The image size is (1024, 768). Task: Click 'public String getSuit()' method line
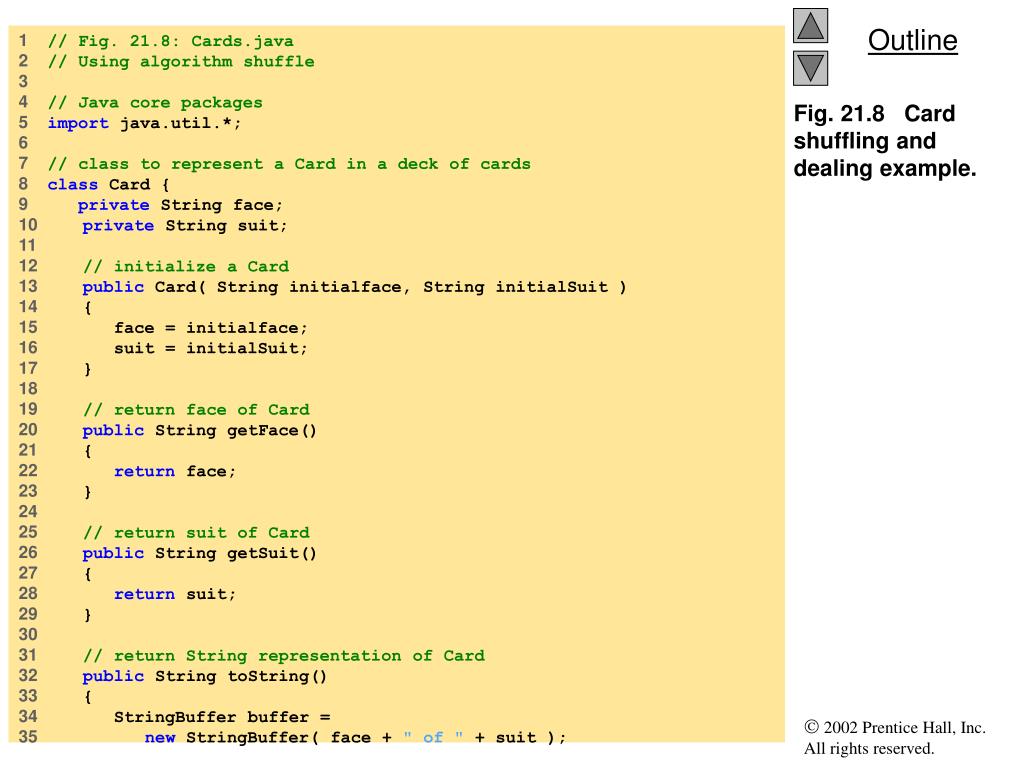[199, 553]
